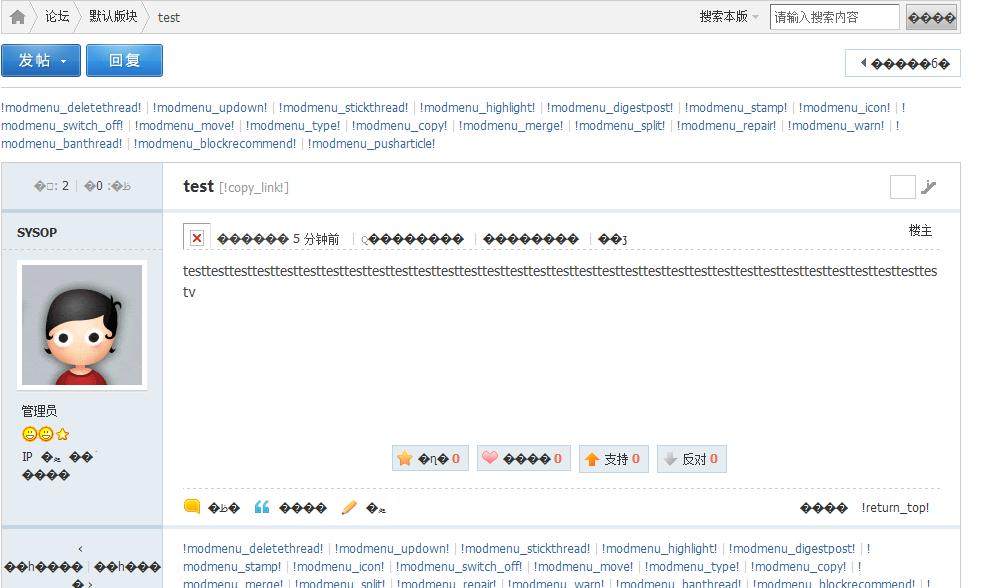
Task: Open the test breadcrumb link
Action: click(x=168, y=18)
